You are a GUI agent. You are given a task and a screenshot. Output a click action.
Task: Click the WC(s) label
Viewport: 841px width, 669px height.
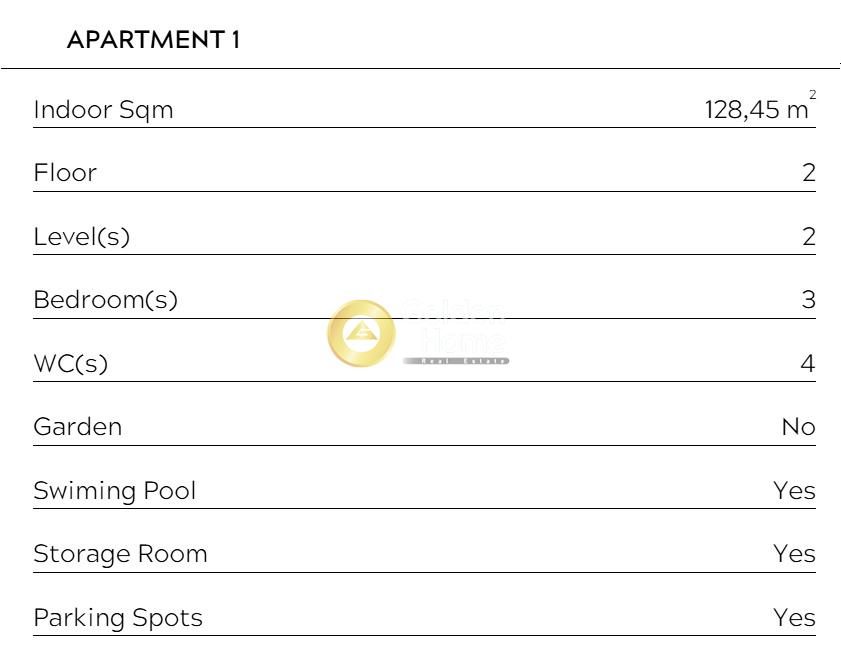(x=70, y=364)
